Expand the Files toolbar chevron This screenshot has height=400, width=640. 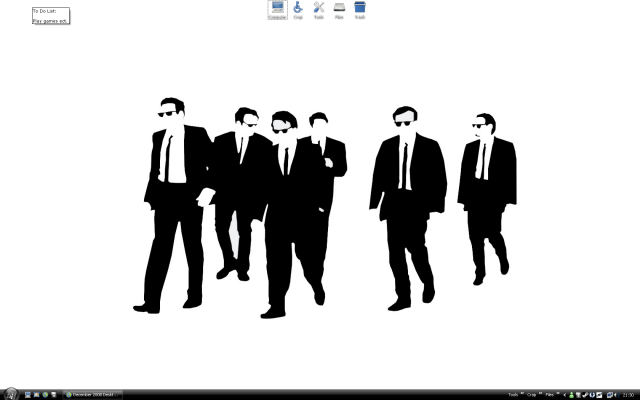click(558, 393)
